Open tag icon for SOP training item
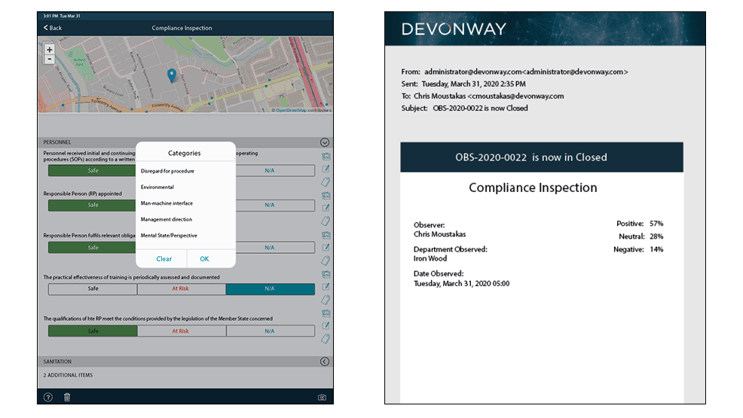Screen dimensions: 743x418 326,182
